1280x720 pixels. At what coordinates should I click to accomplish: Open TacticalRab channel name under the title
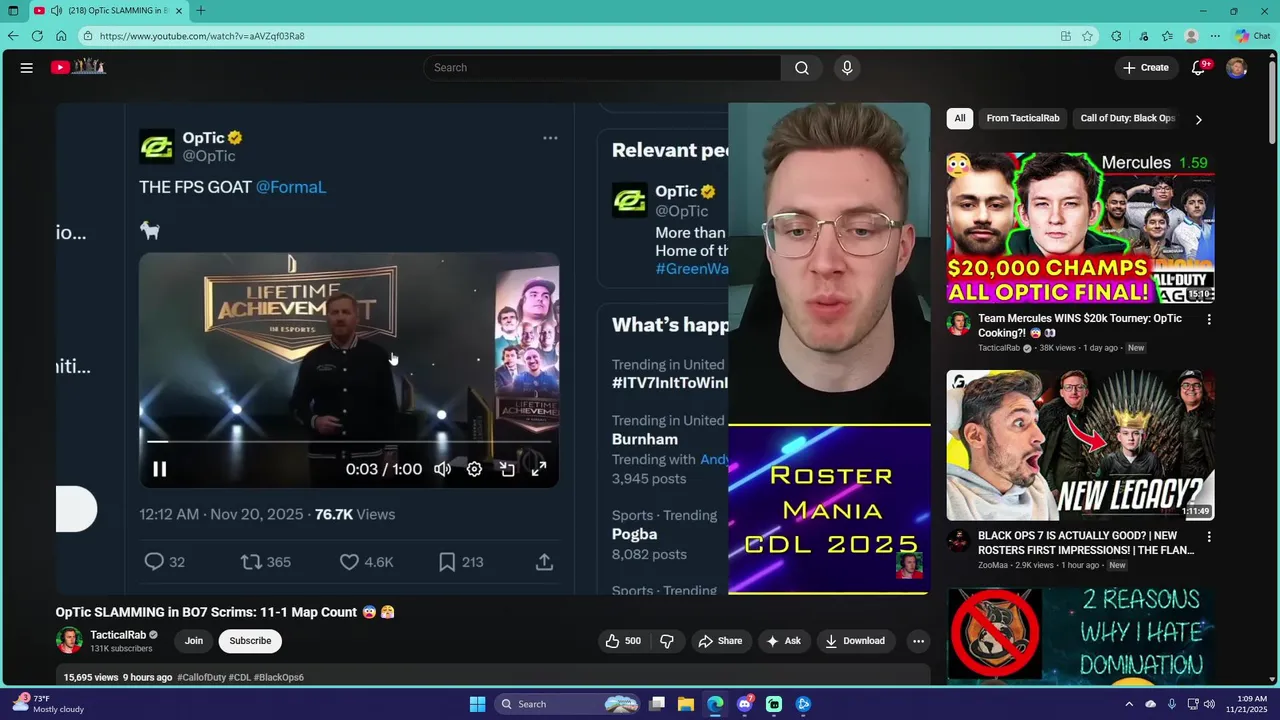tap(118, 635)
